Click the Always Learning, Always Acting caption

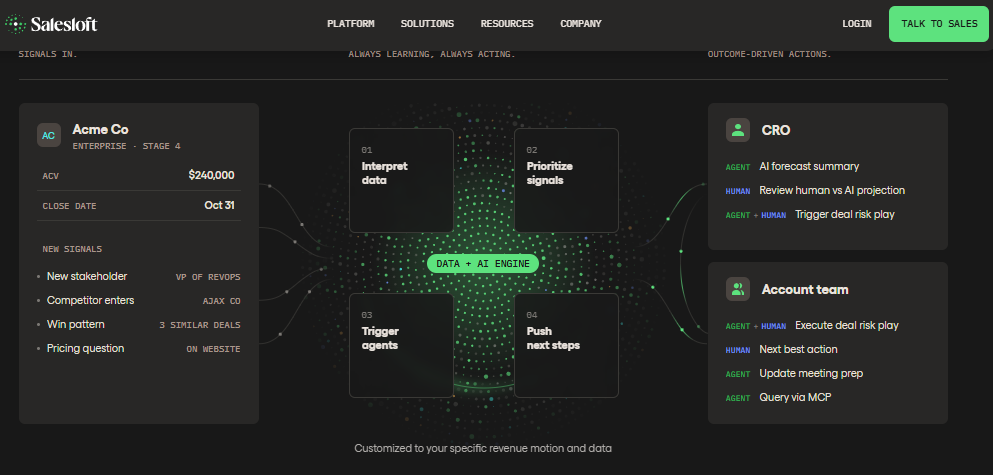point(432,55)
